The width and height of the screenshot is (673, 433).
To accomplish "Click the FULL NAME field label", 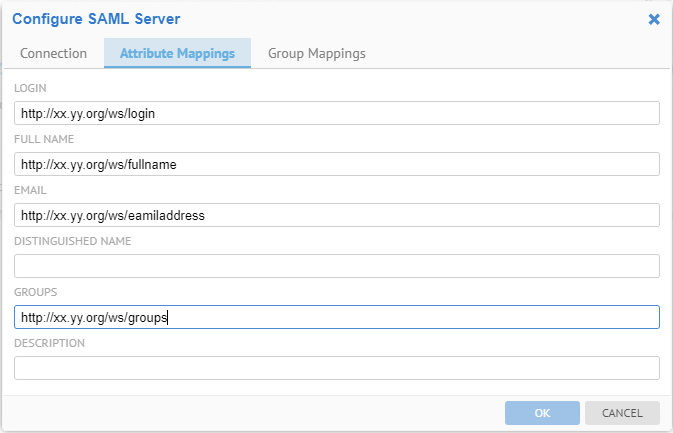I will (44, 140).
